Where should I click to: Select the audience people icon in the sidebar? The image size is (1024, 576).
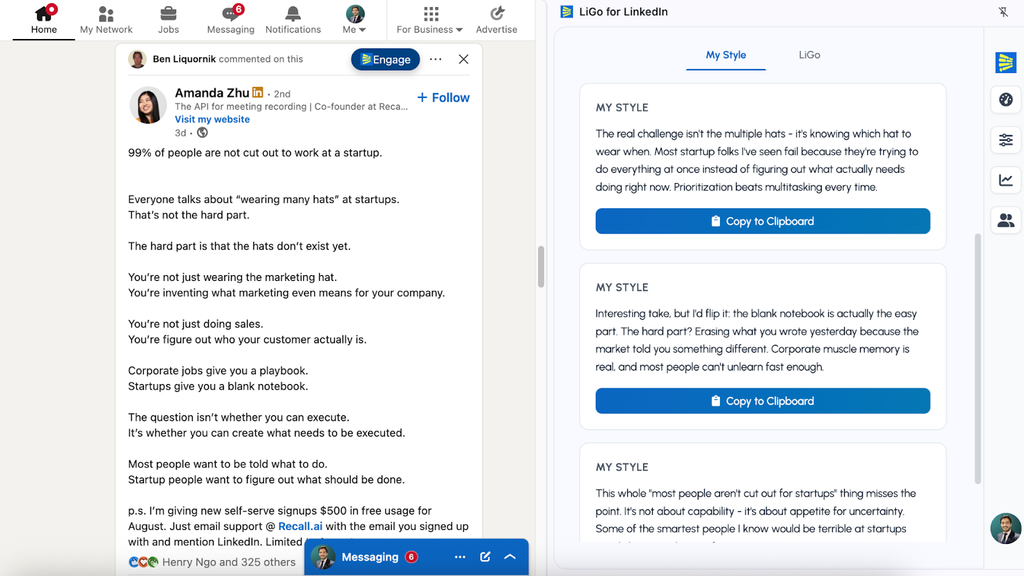pos(1005,220)
